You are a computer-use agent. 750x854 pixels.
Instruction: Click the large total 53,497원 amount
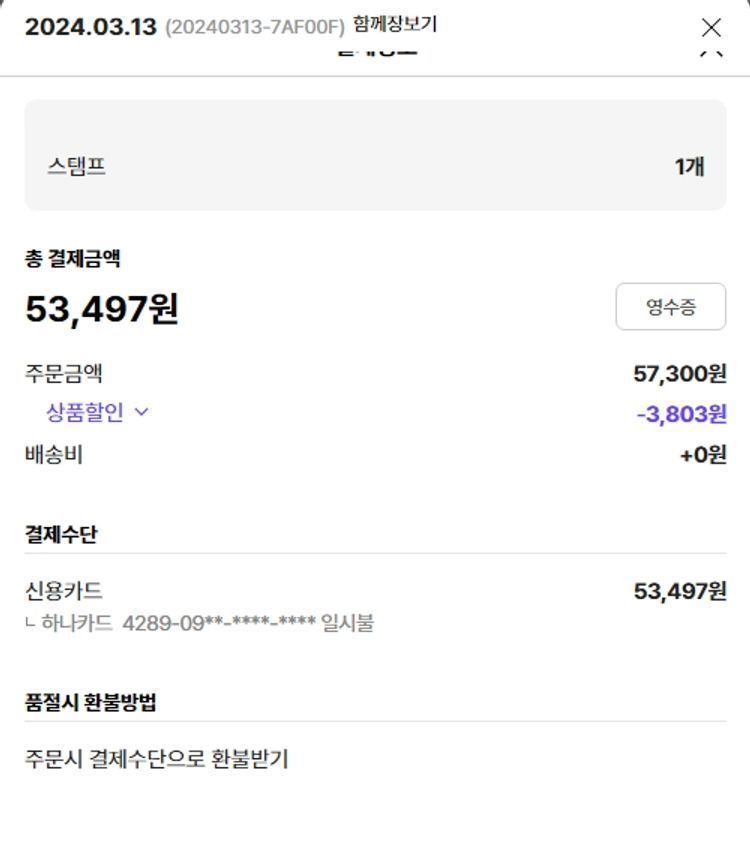point(102,309)
